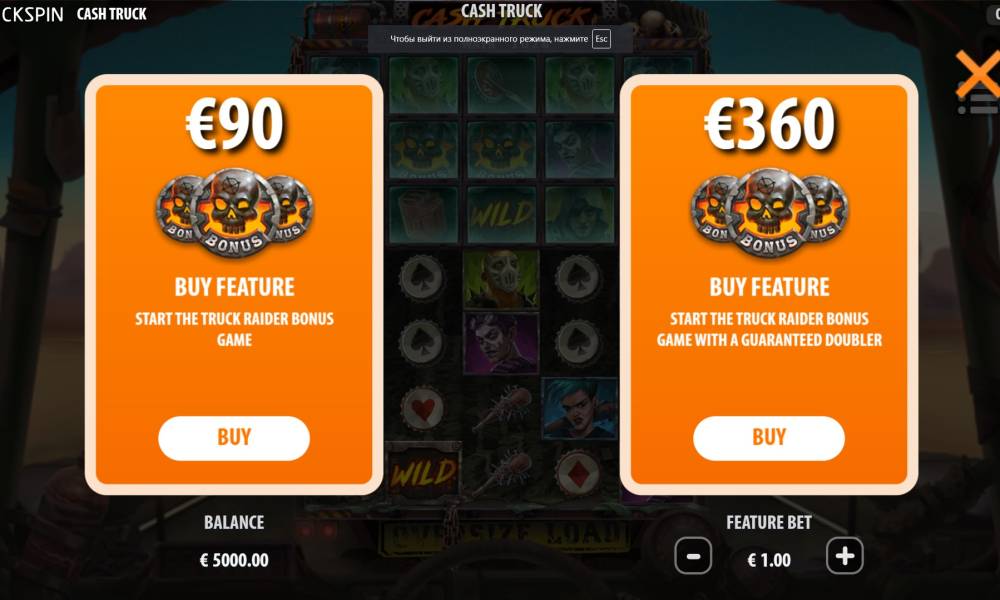The height and width of the screenshot is (600, 1000).
Task: Click the red diamond bottle cap symbol
Action: coord(578,473)
